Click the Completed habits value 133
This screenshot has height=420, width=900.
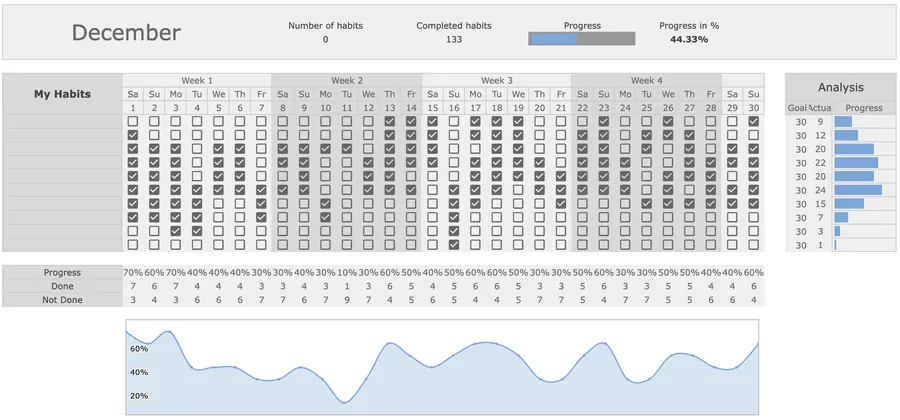pos(454,40)
